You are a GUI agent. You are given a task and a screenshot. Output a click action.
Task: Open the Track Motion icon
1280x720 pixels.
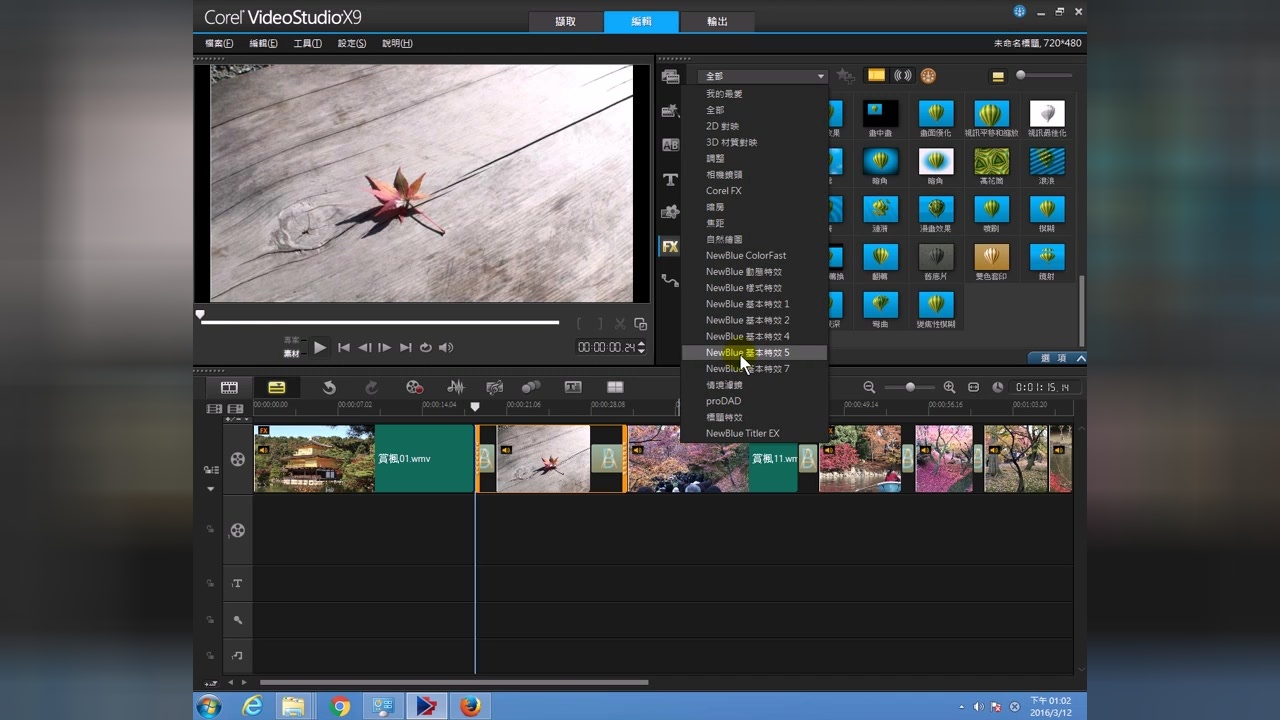point(531,387)
